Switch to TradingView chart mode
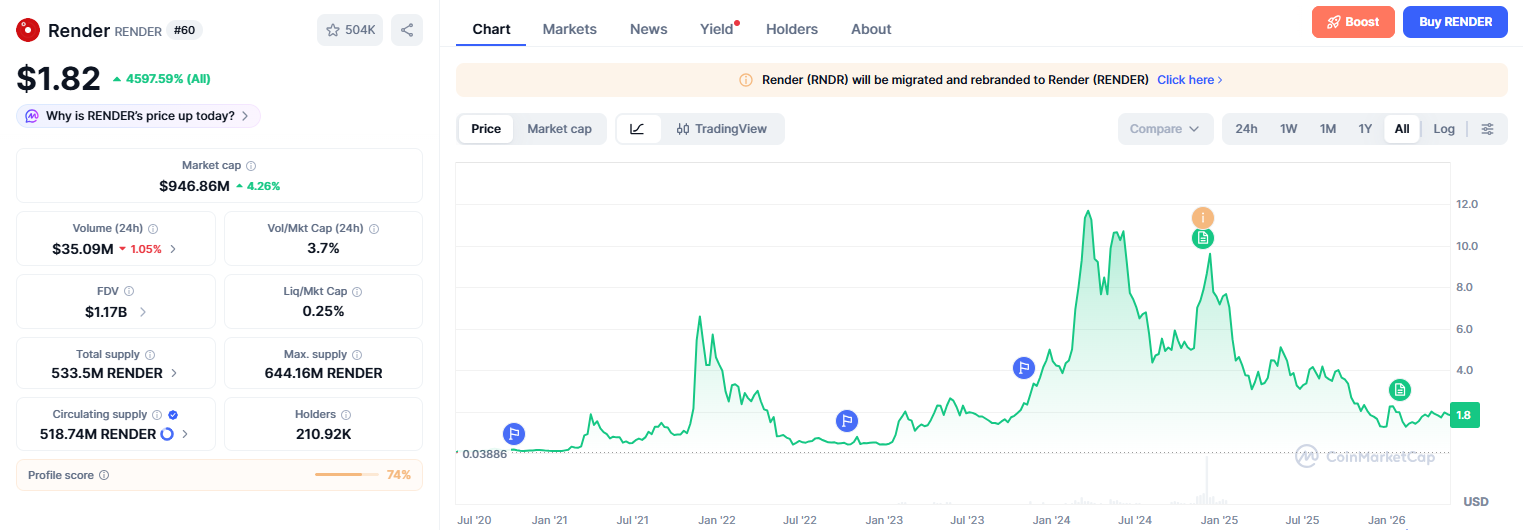The width and height of the screenshot is (1523, 530). pos(721,129)
